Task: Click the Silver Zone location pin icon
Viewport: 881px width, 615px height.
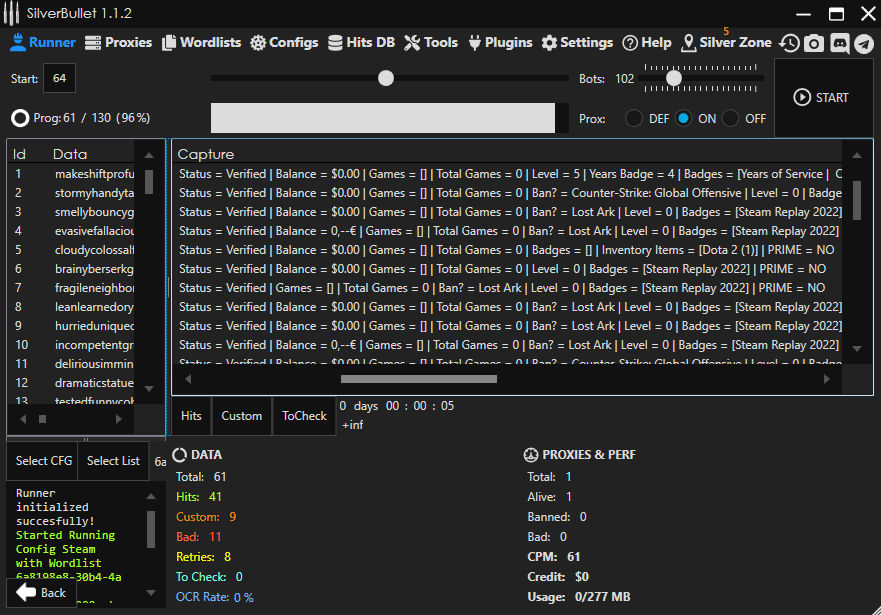Action: coord(688,43)
